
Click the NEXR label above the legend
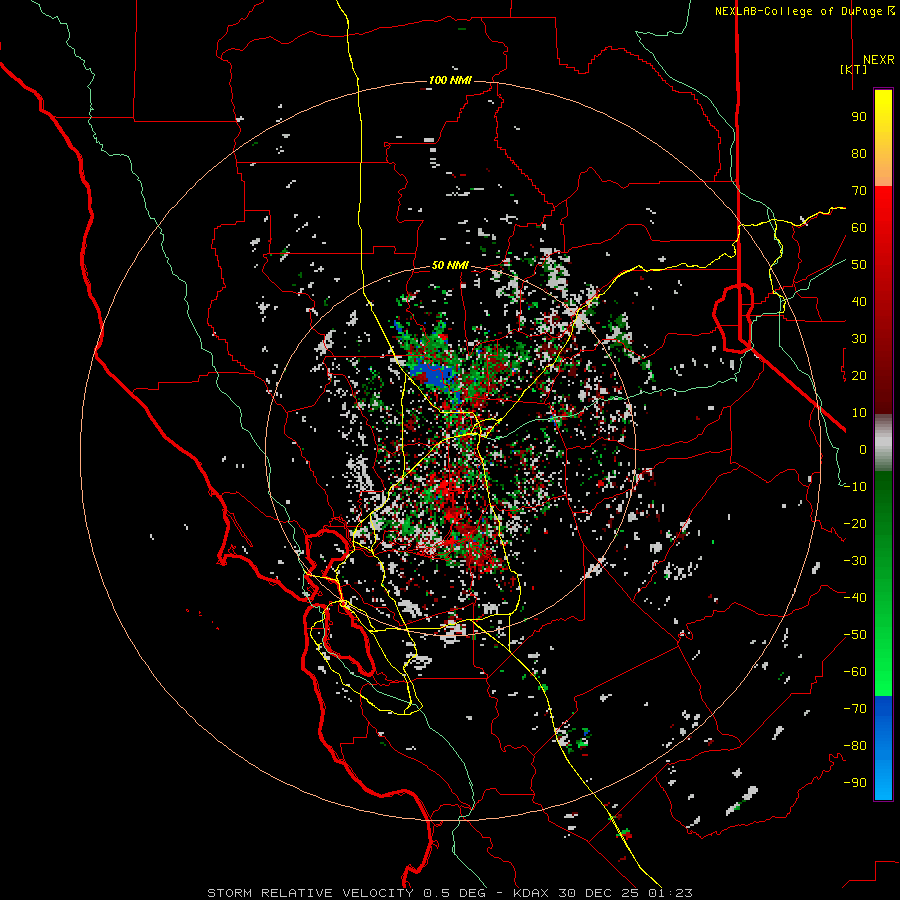879,60
